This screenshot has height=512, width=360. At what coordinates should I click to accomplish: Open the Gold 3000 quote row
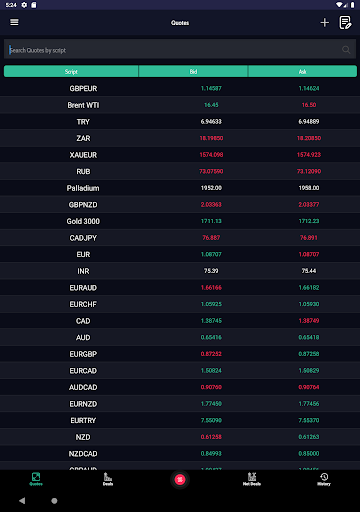point(180,221)
